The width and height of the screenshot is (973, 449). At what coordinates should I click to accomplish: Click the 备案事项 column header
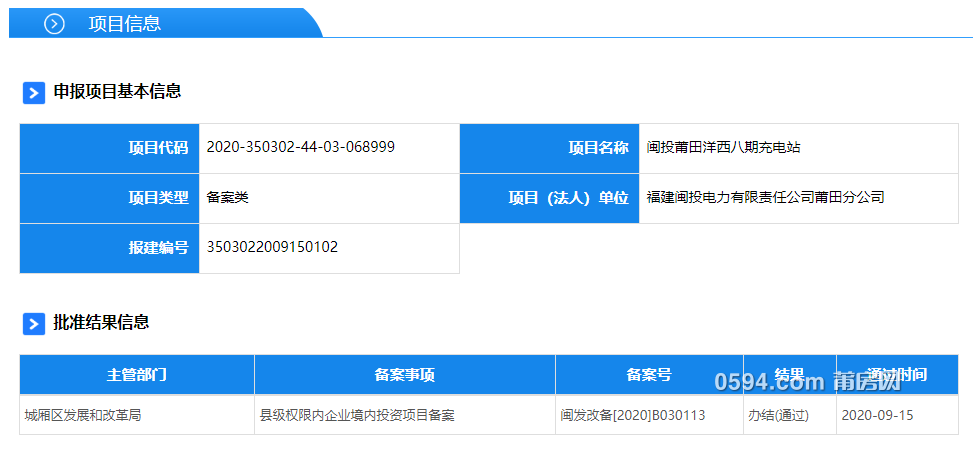click(405, 375)
